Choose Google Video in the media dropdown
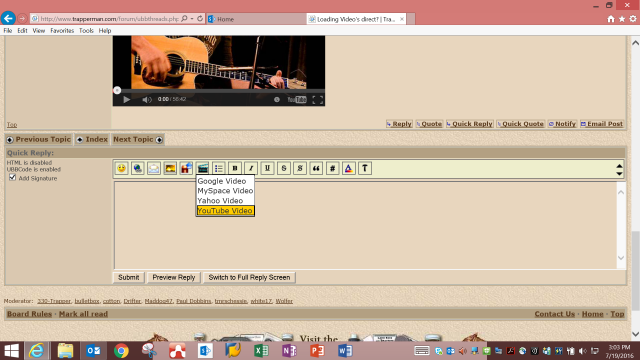 [x=222, y=181]
